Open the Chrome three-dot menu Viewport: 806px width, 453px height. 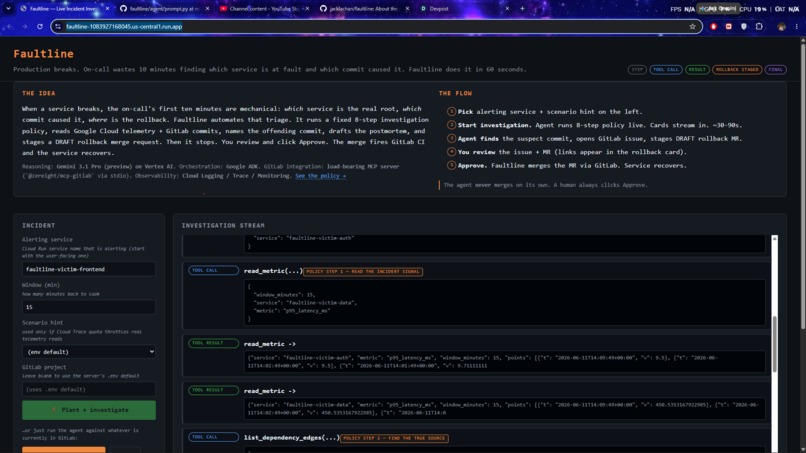796,27
